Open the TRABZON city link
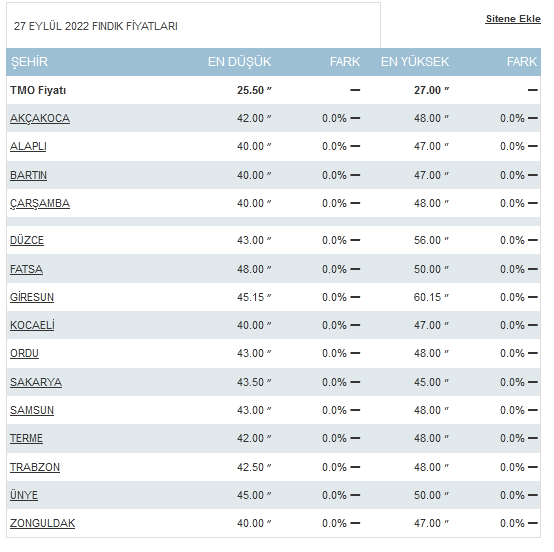The width and height of the screenshot is (554, 552). tap(35, 468)
